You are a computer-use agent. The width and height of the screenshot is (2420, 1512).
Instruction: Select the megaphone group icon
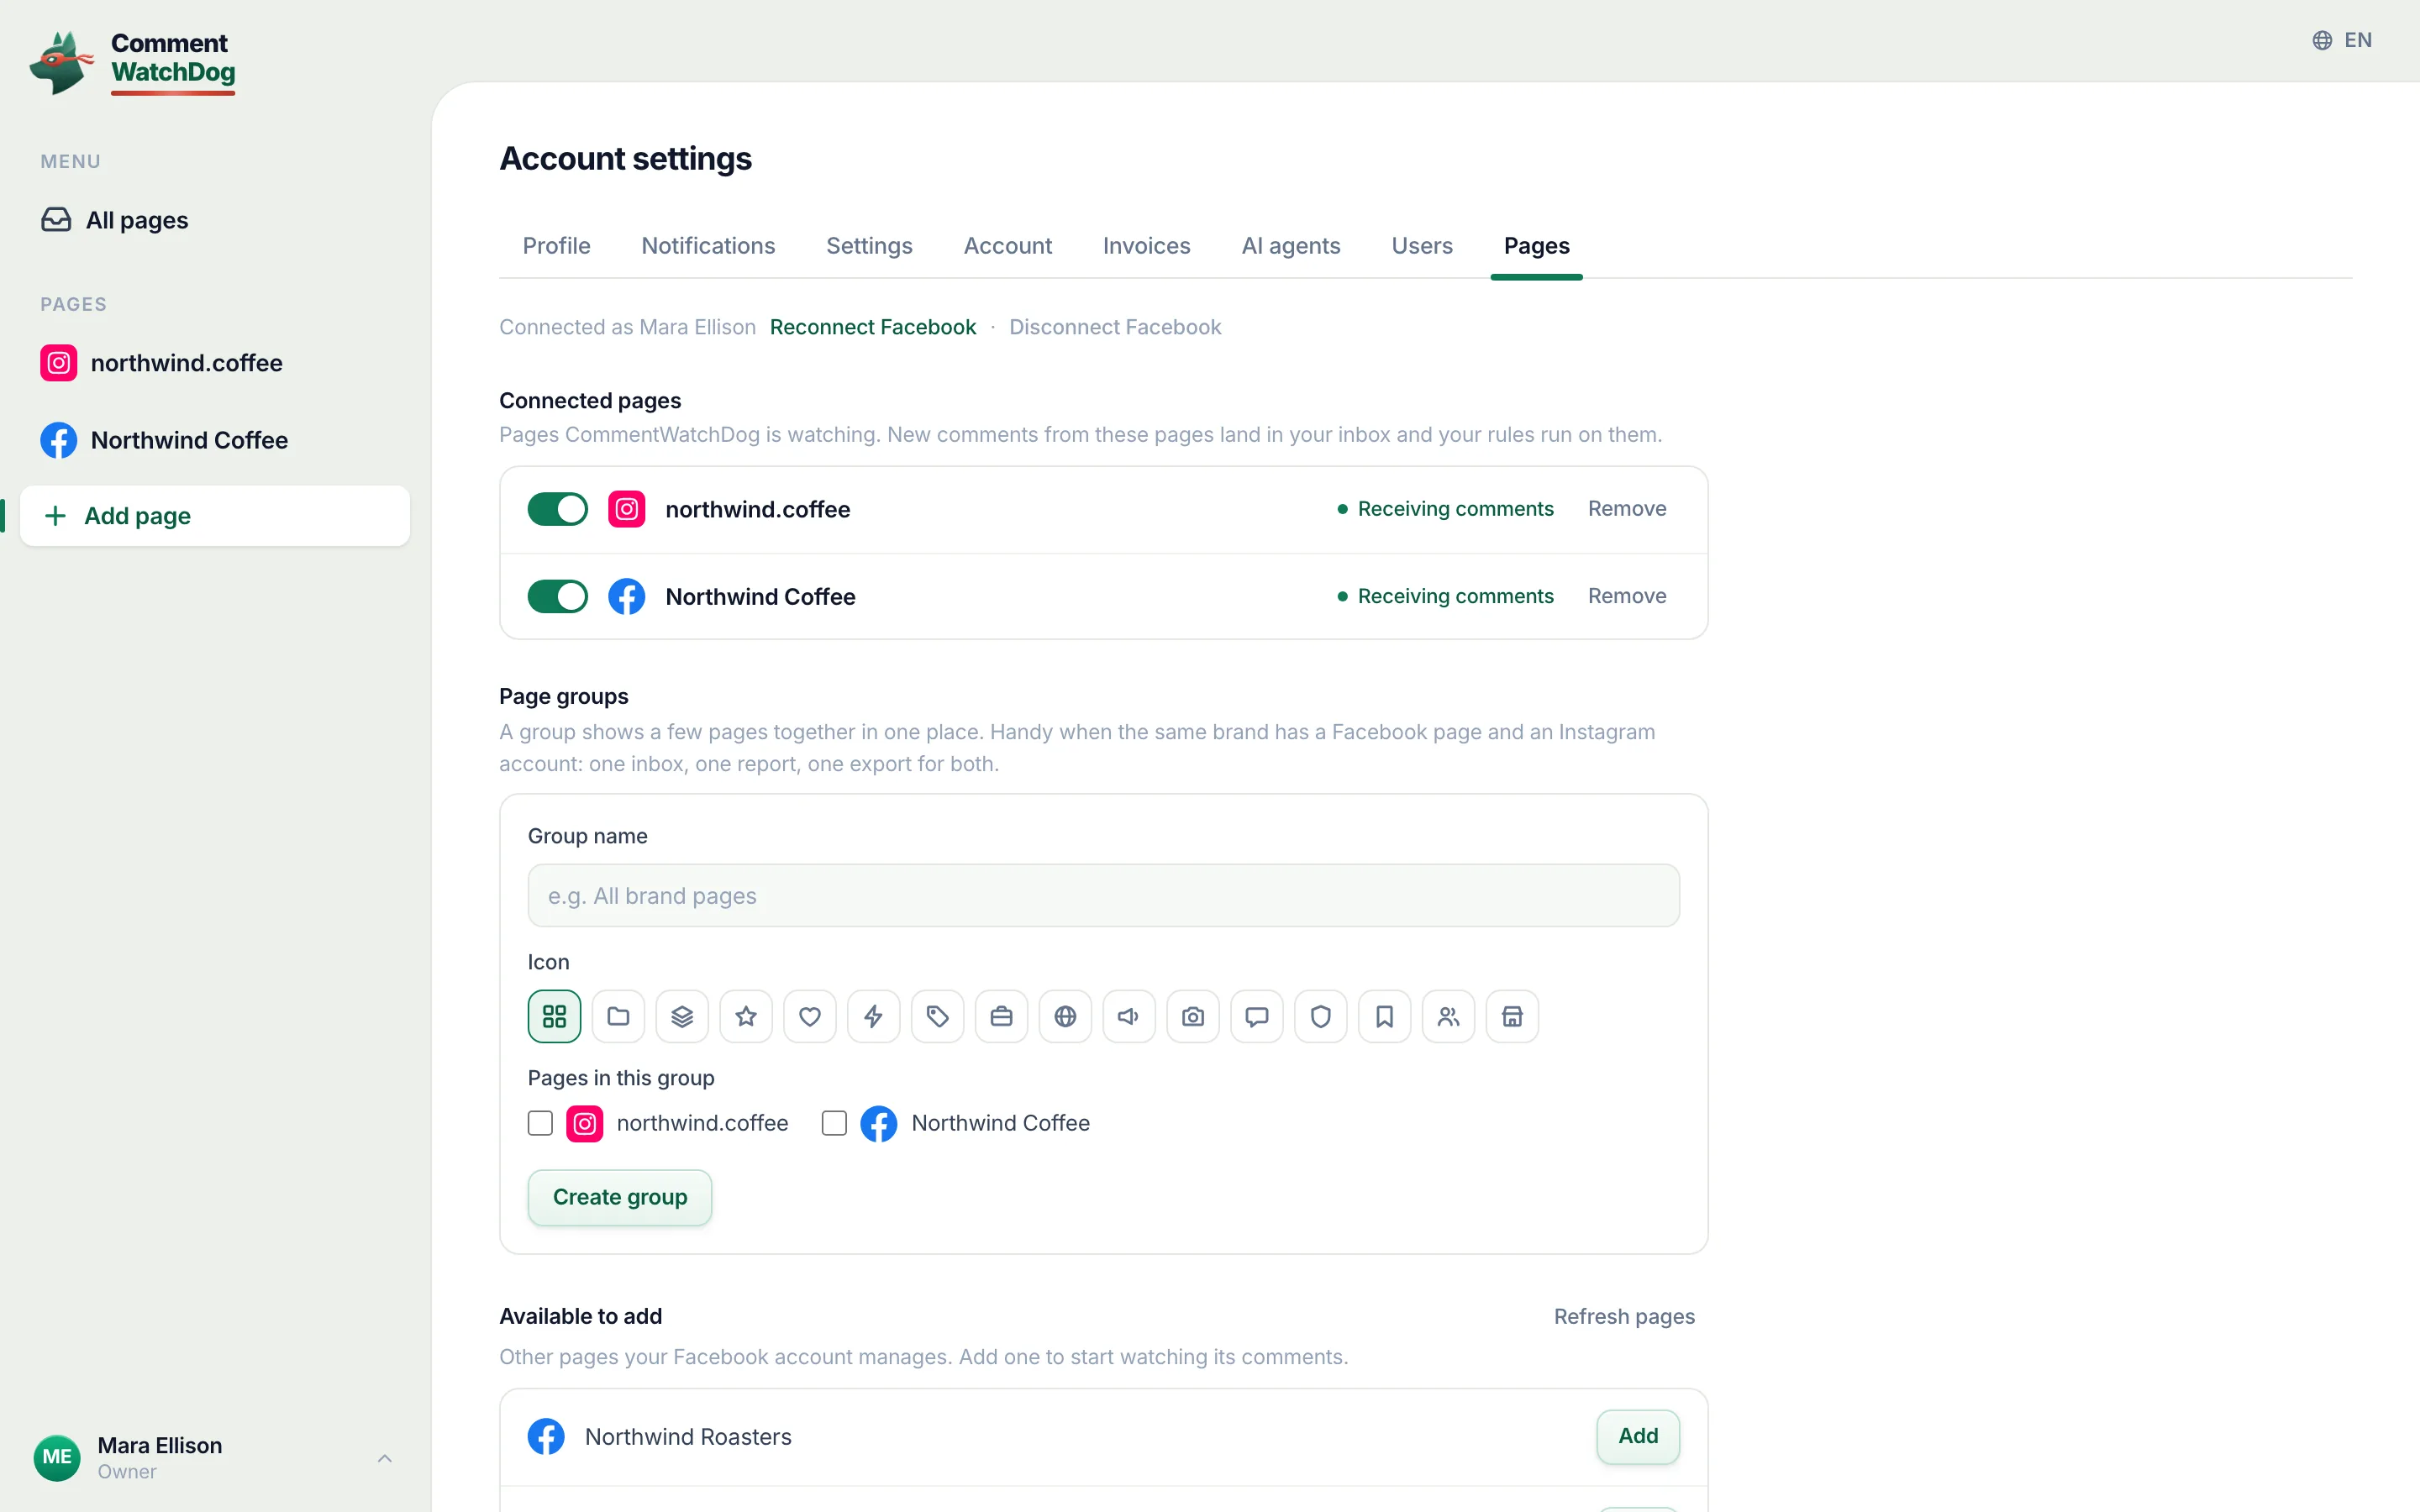coord(1129,1016)
